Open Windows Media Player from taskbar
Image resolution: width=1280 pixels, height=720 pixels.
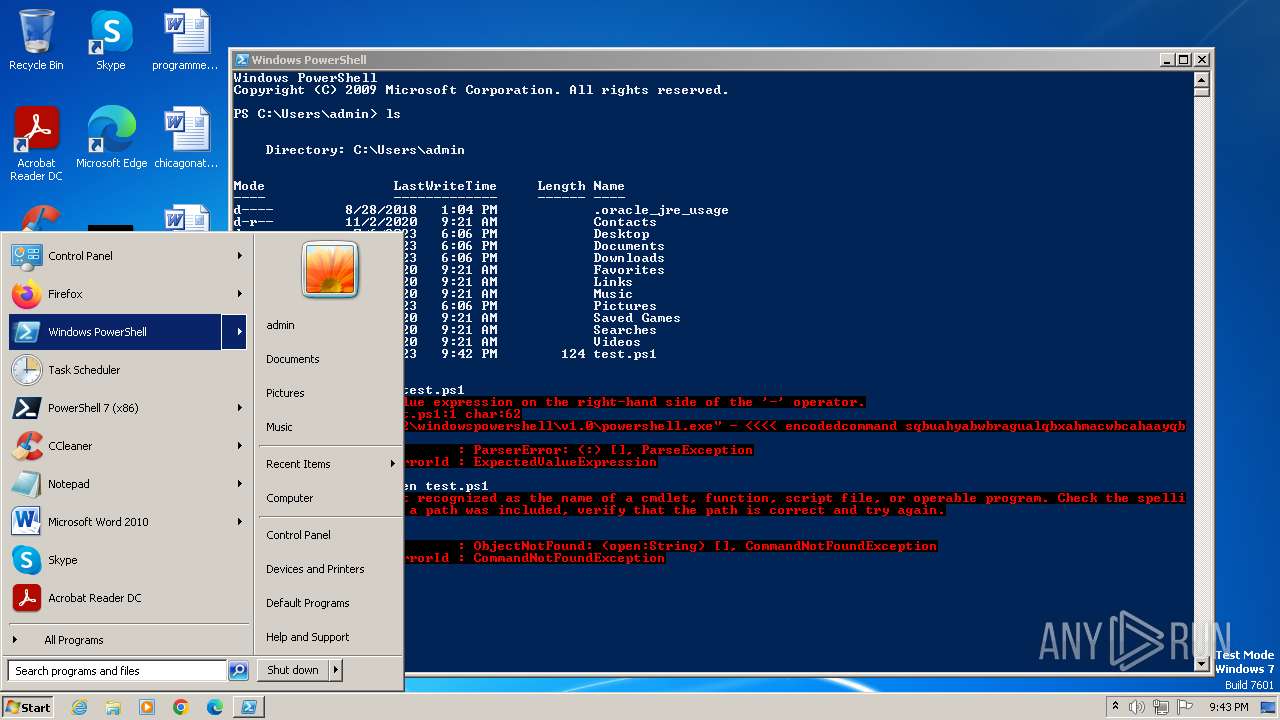tap(147, 707)
